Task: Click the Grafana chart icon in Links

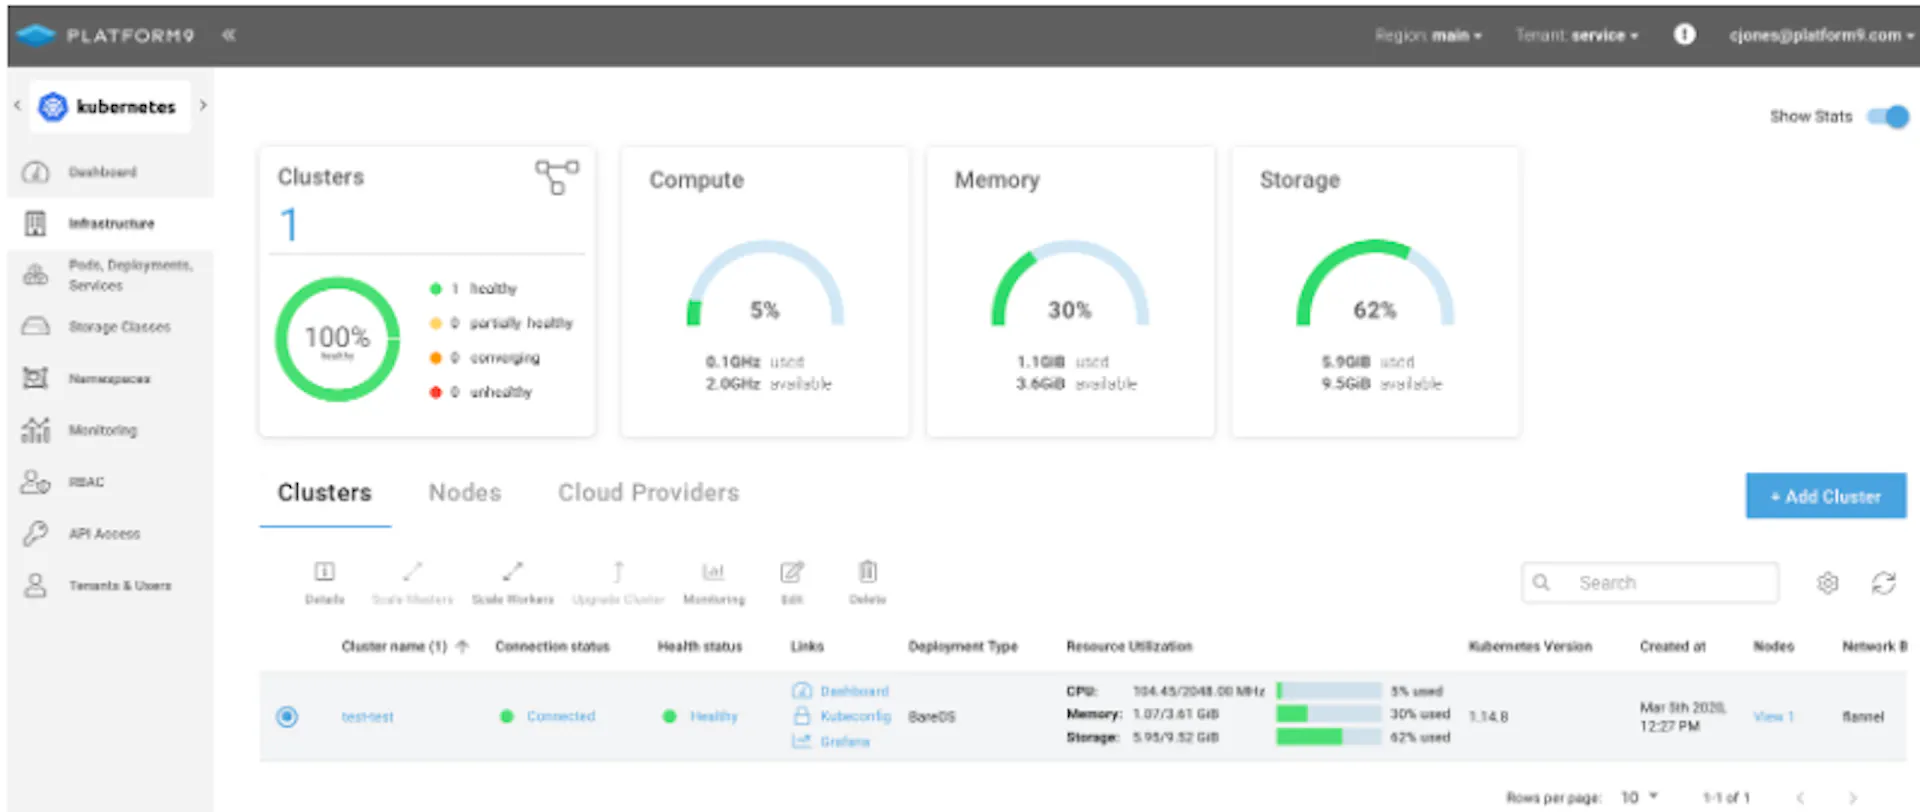Action: click(801, 741)
